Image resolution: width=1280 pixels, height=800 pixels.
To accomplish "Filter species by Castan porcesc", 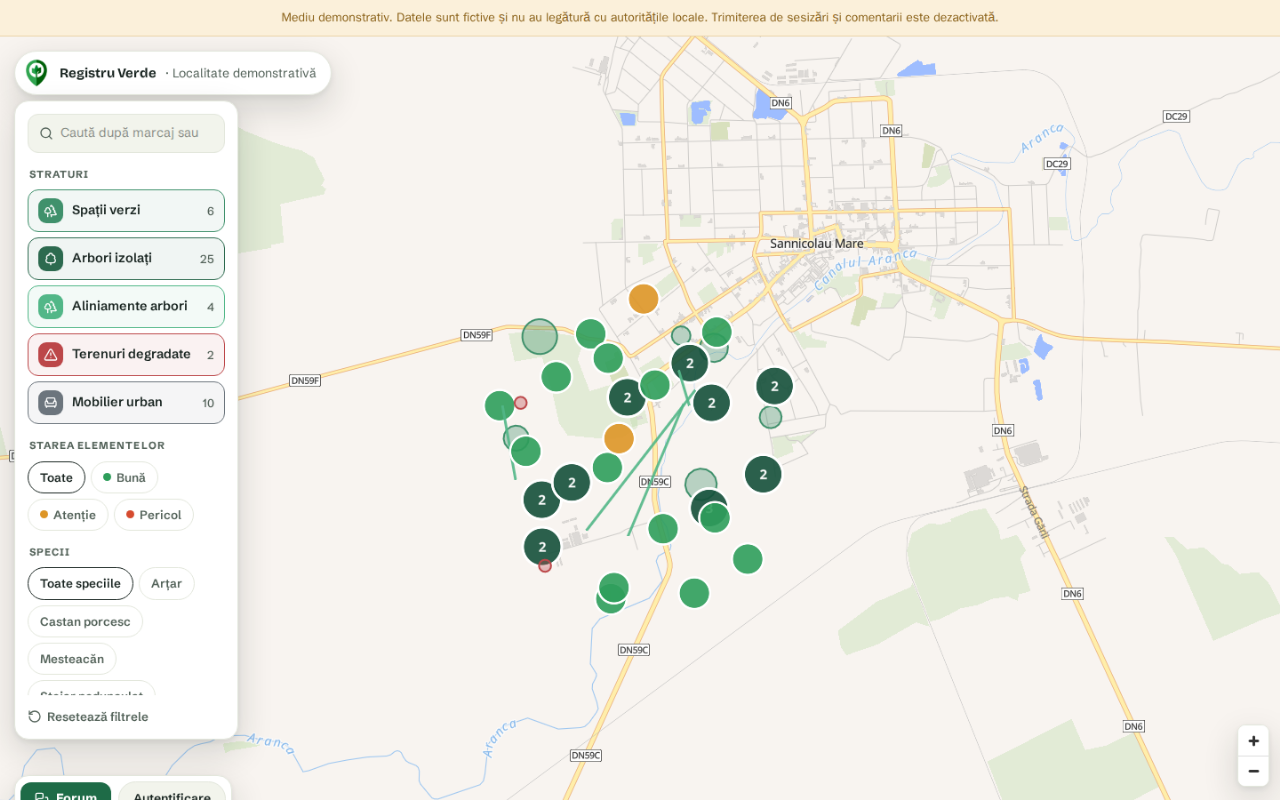I will [x=85, y=622].
